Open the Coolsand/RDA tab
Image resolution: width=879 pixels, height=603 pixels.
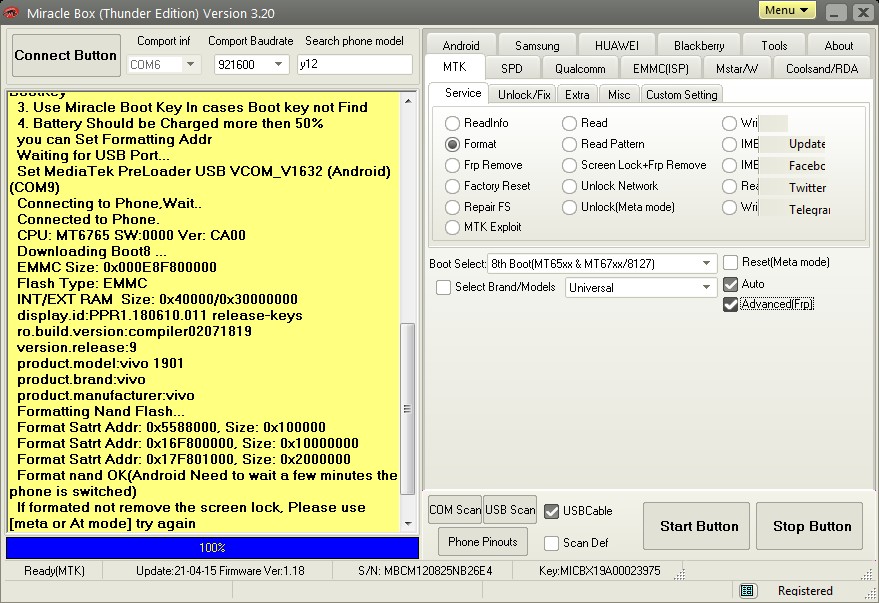coord(822,68)
